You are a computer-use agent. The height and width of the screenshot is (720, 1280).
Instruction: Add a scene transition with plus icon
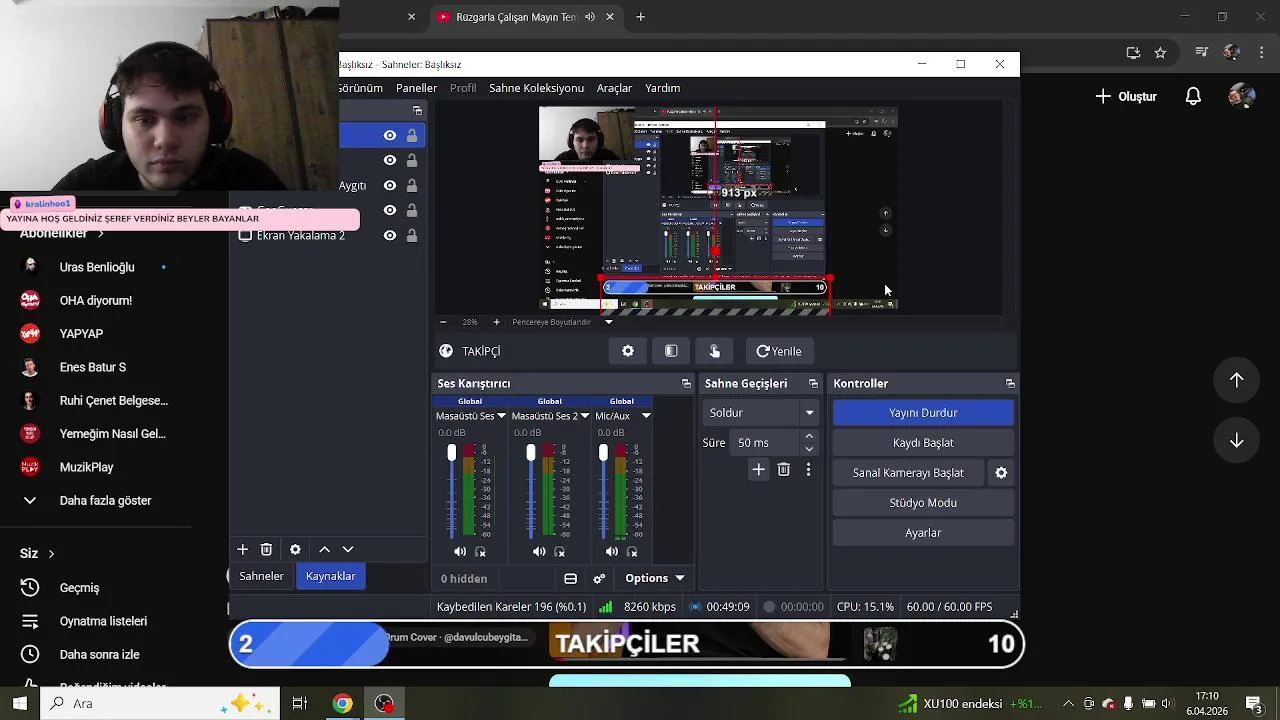pos(758,469)
